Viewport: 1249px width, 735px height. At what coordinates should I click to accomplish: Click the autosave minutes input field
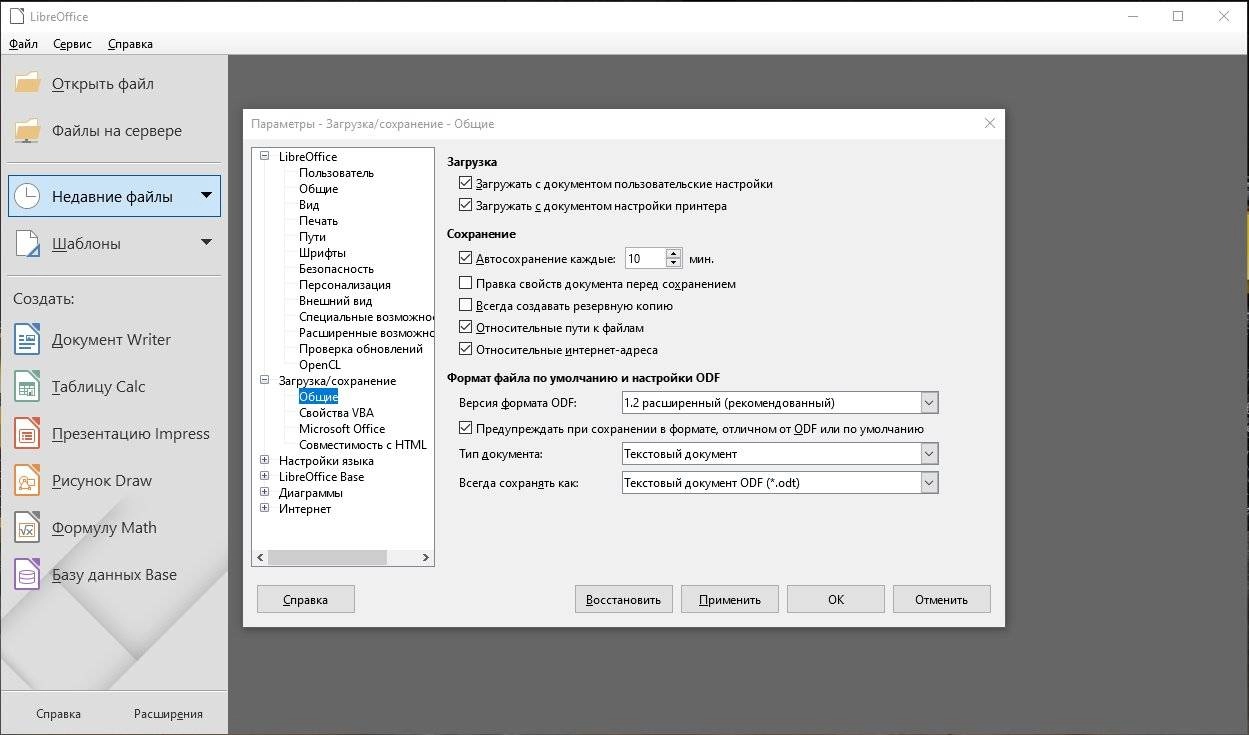(x=645, y=258)
